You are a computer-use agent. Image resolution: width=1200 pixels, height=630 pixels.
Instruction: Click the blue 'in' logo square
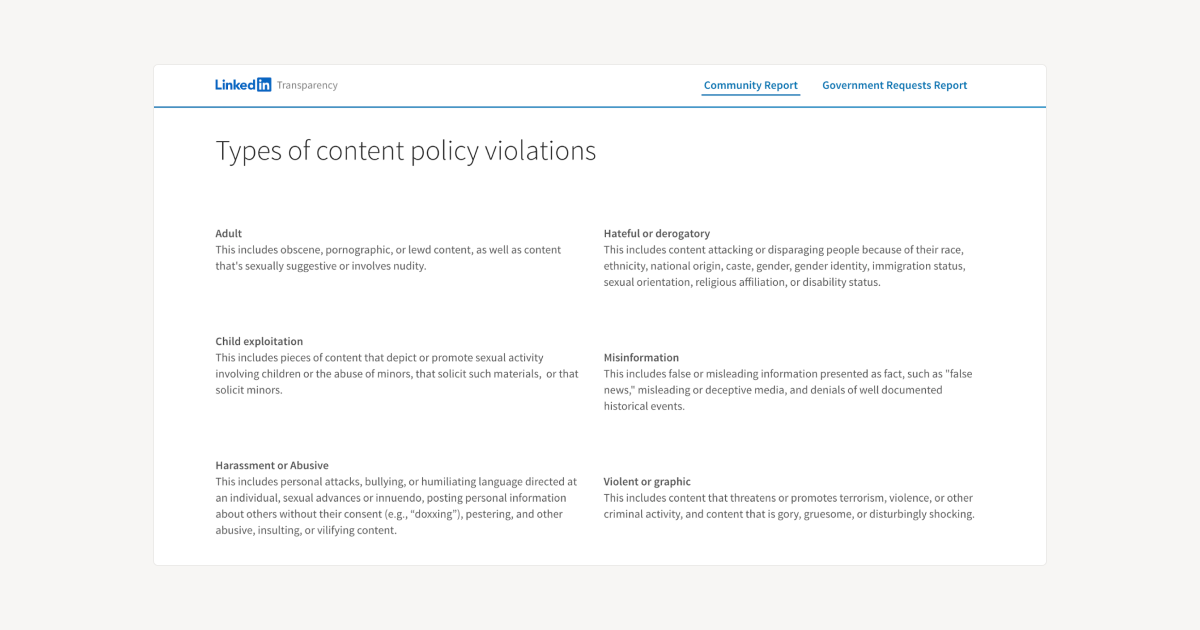point(263,84)
